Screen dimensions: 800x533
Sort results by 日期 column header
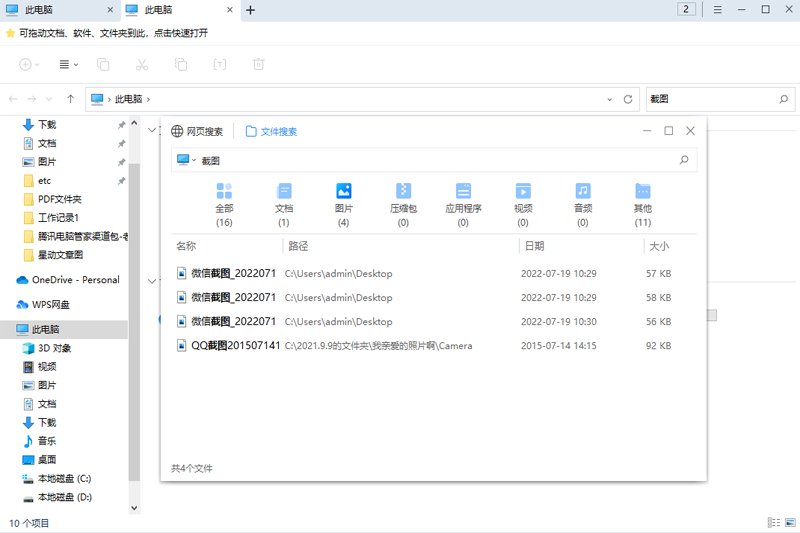(x=534, y=246)
